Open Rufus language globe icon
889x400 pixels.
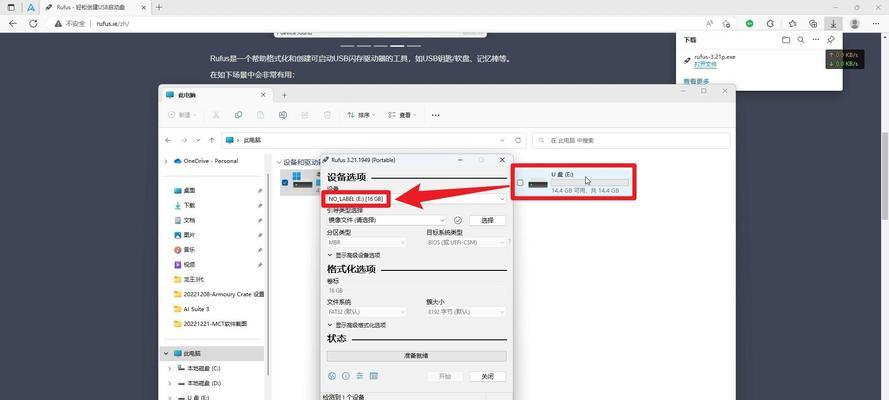click(332, 376)
